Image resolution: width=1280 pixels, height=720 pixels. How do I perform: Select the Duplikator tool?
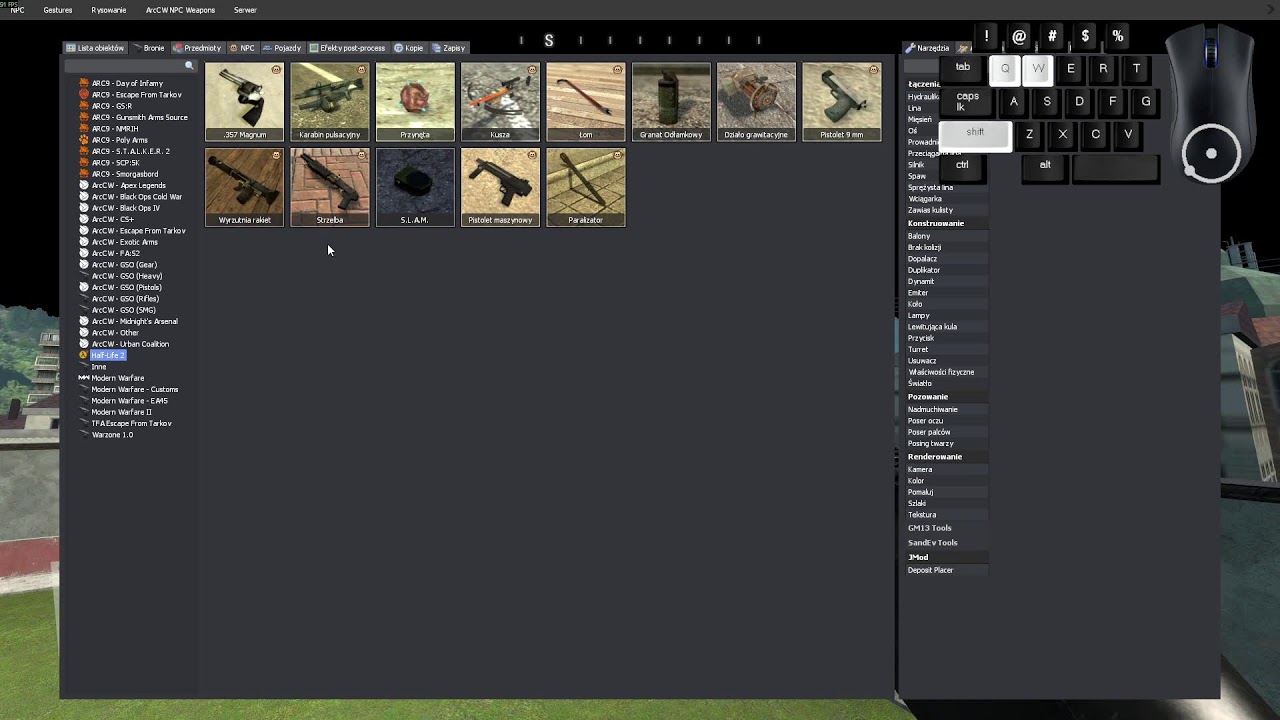[x=945, y=270]
